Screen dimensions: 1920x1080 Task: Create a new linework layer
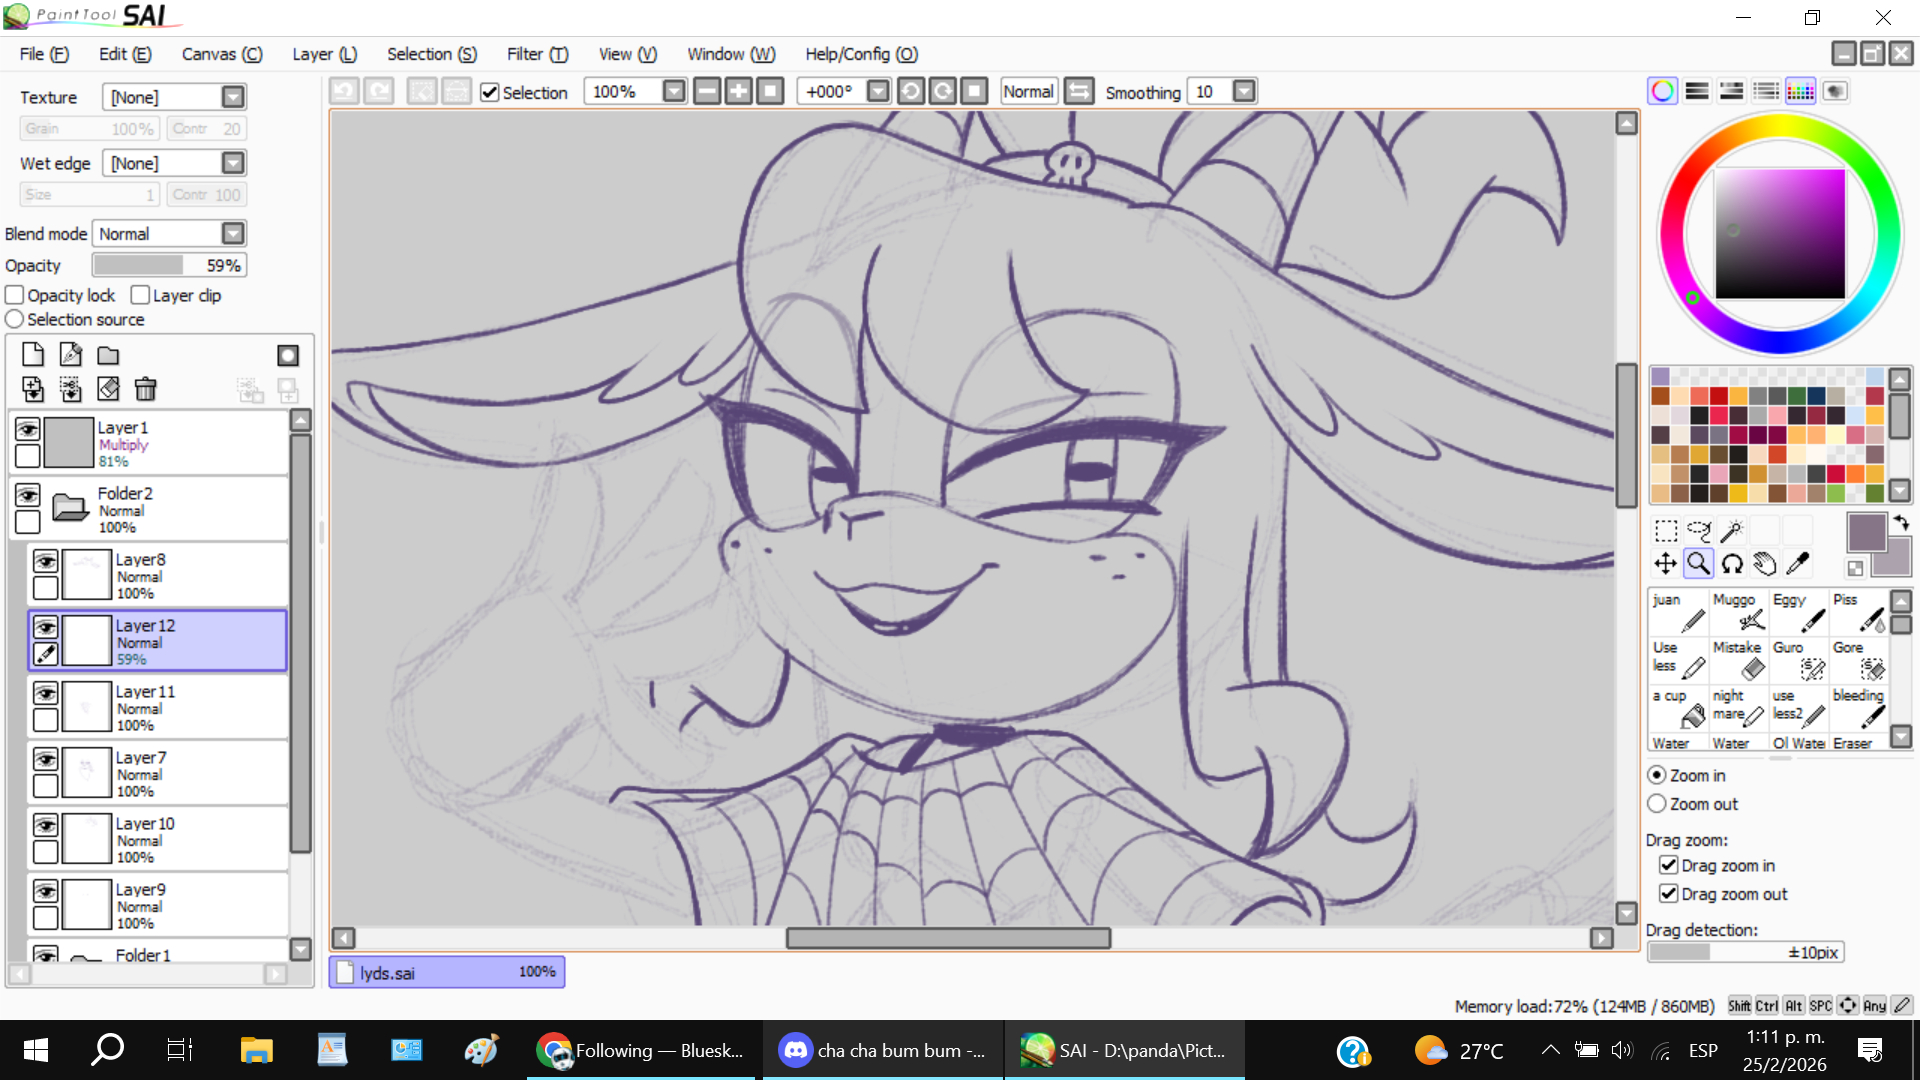(70, 355)
